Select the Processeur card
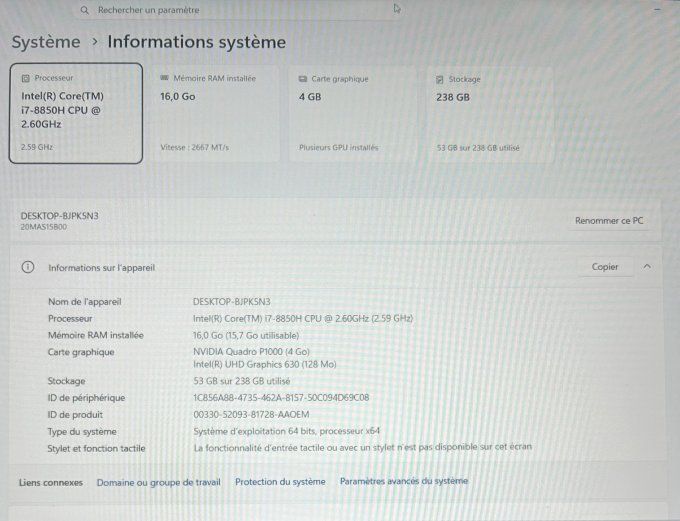The image size is (680, 521). pos(76,113)
